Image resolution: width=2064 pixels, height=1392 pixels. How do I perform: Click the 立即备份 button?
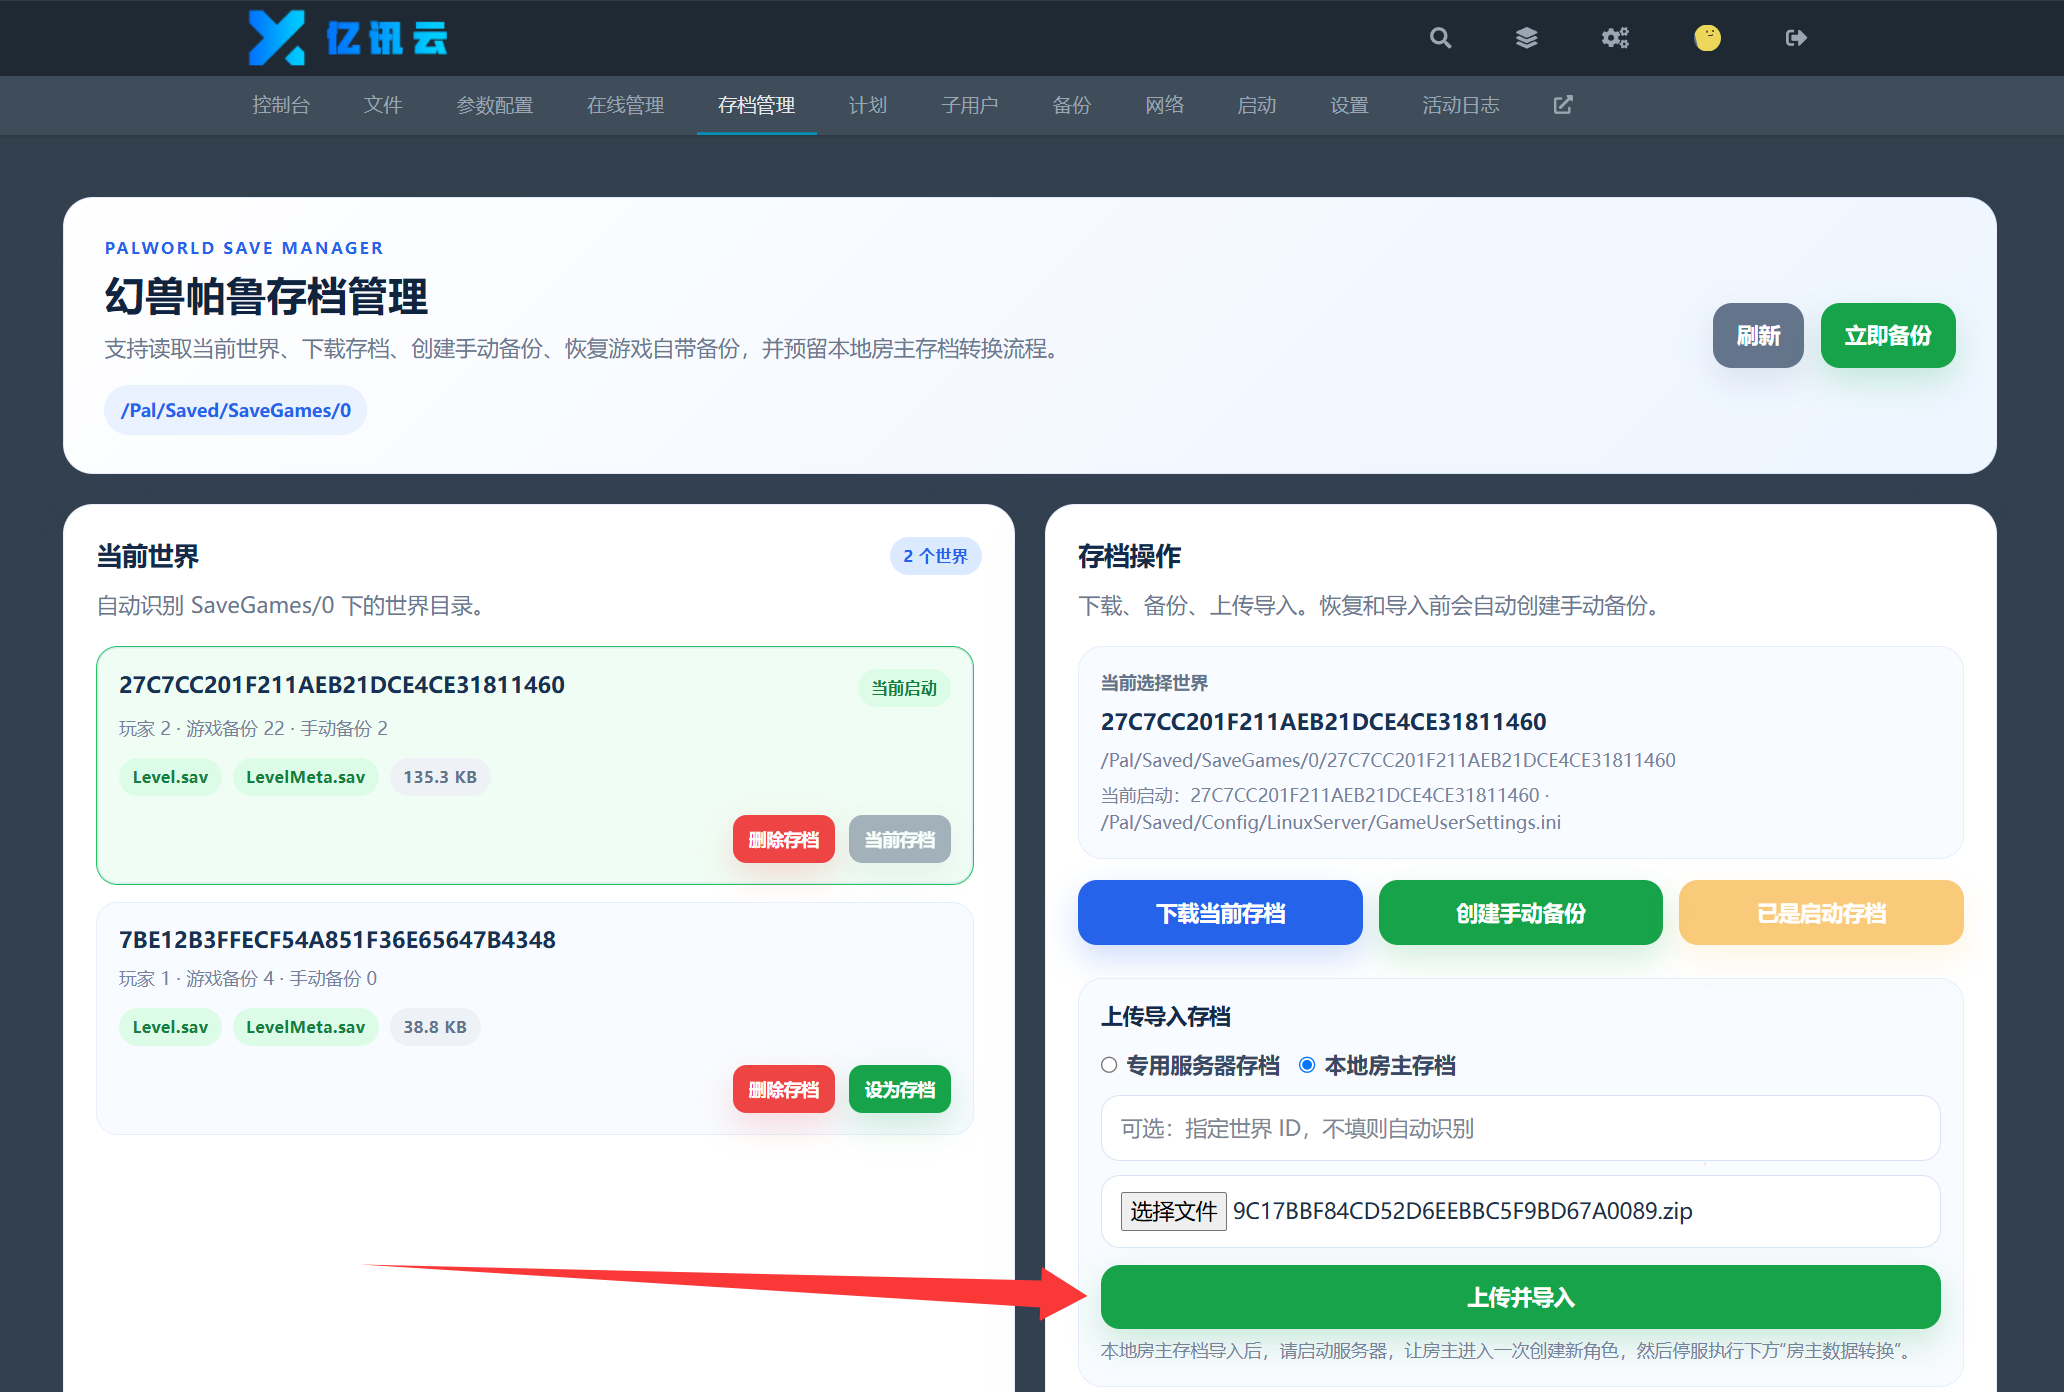(x=1888, y=335)
